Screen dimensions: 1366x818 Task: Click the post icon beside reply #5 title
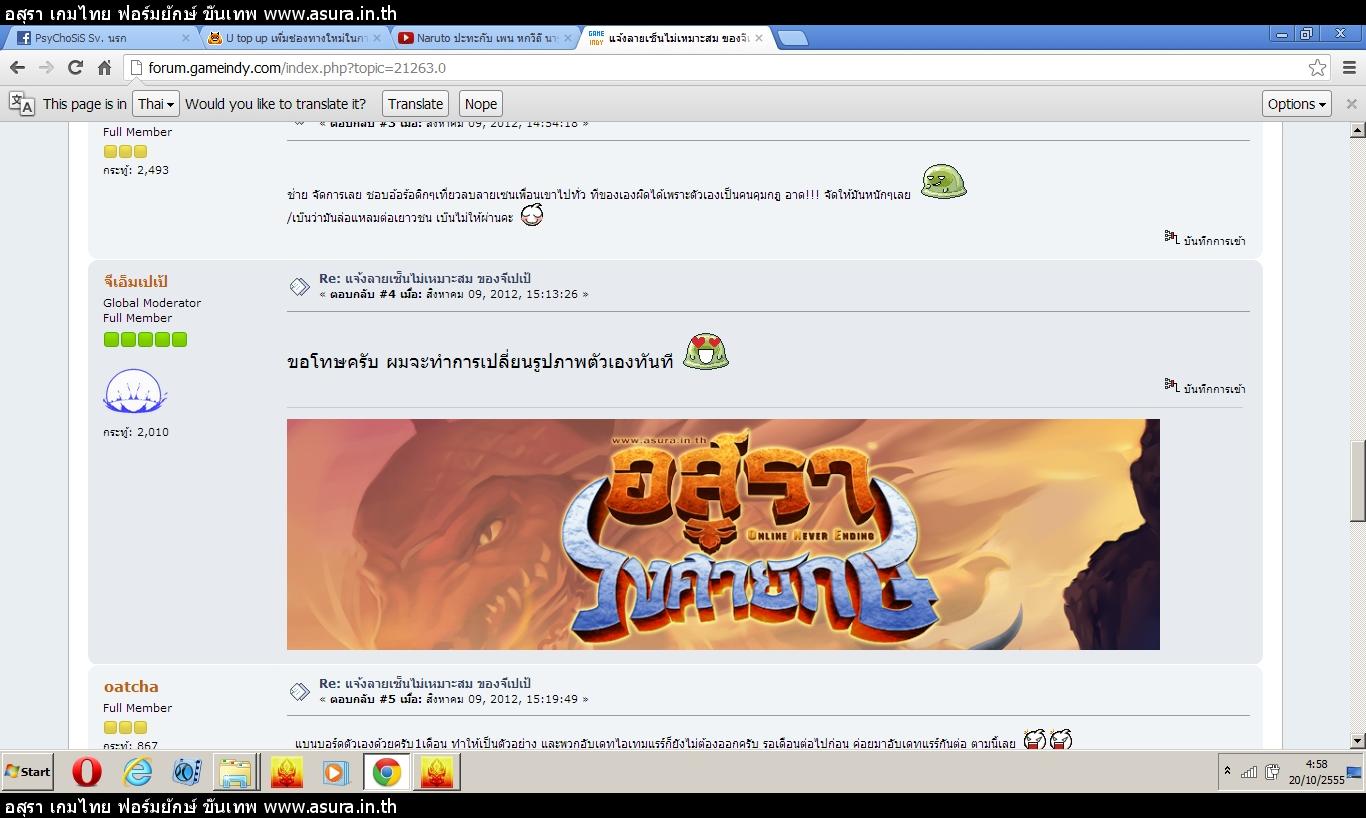299,692
